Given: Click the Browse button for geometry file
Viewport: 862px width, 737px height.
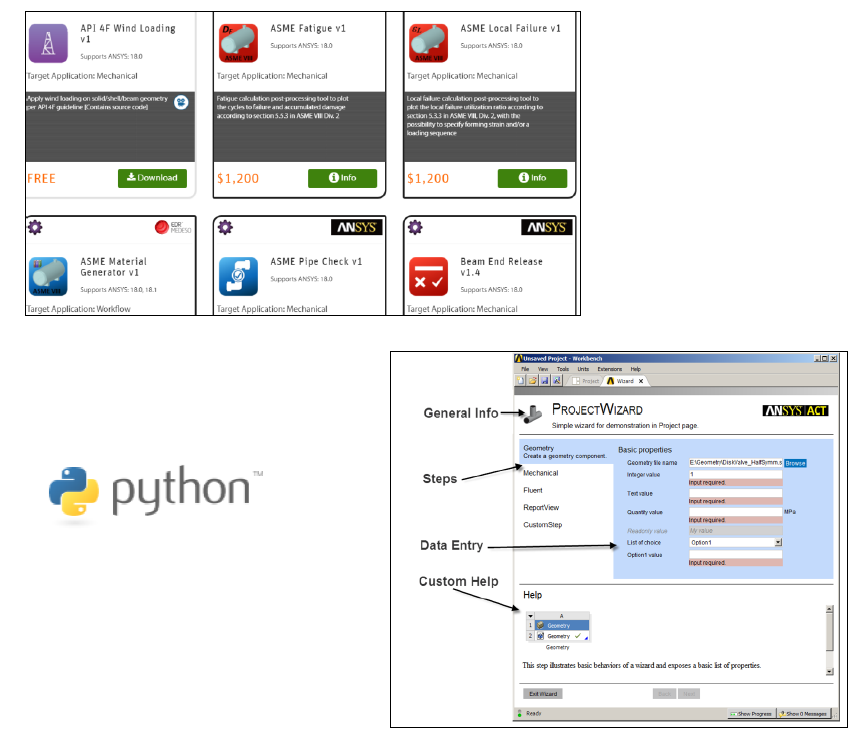Looking at the screenshot, I should tap(795, 463).
